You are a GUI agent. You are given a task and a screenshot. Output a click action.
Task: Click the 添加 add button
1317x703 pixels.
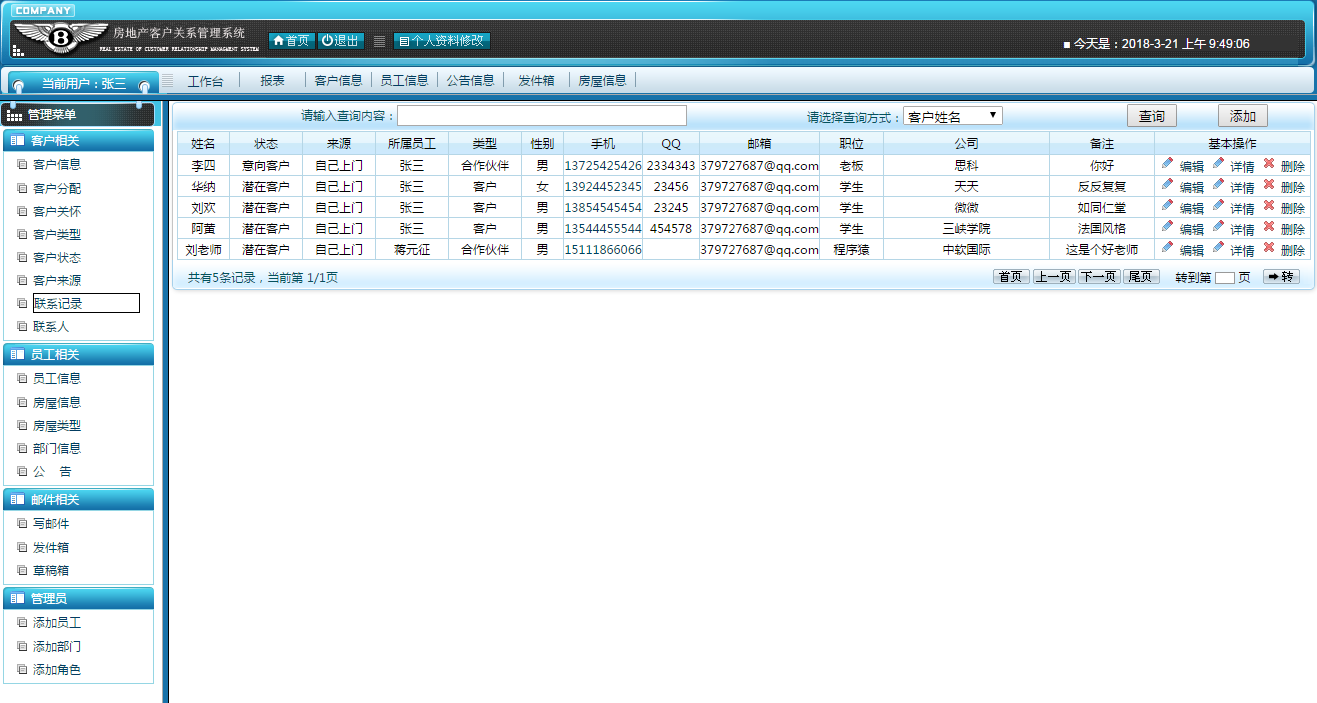1243,116
